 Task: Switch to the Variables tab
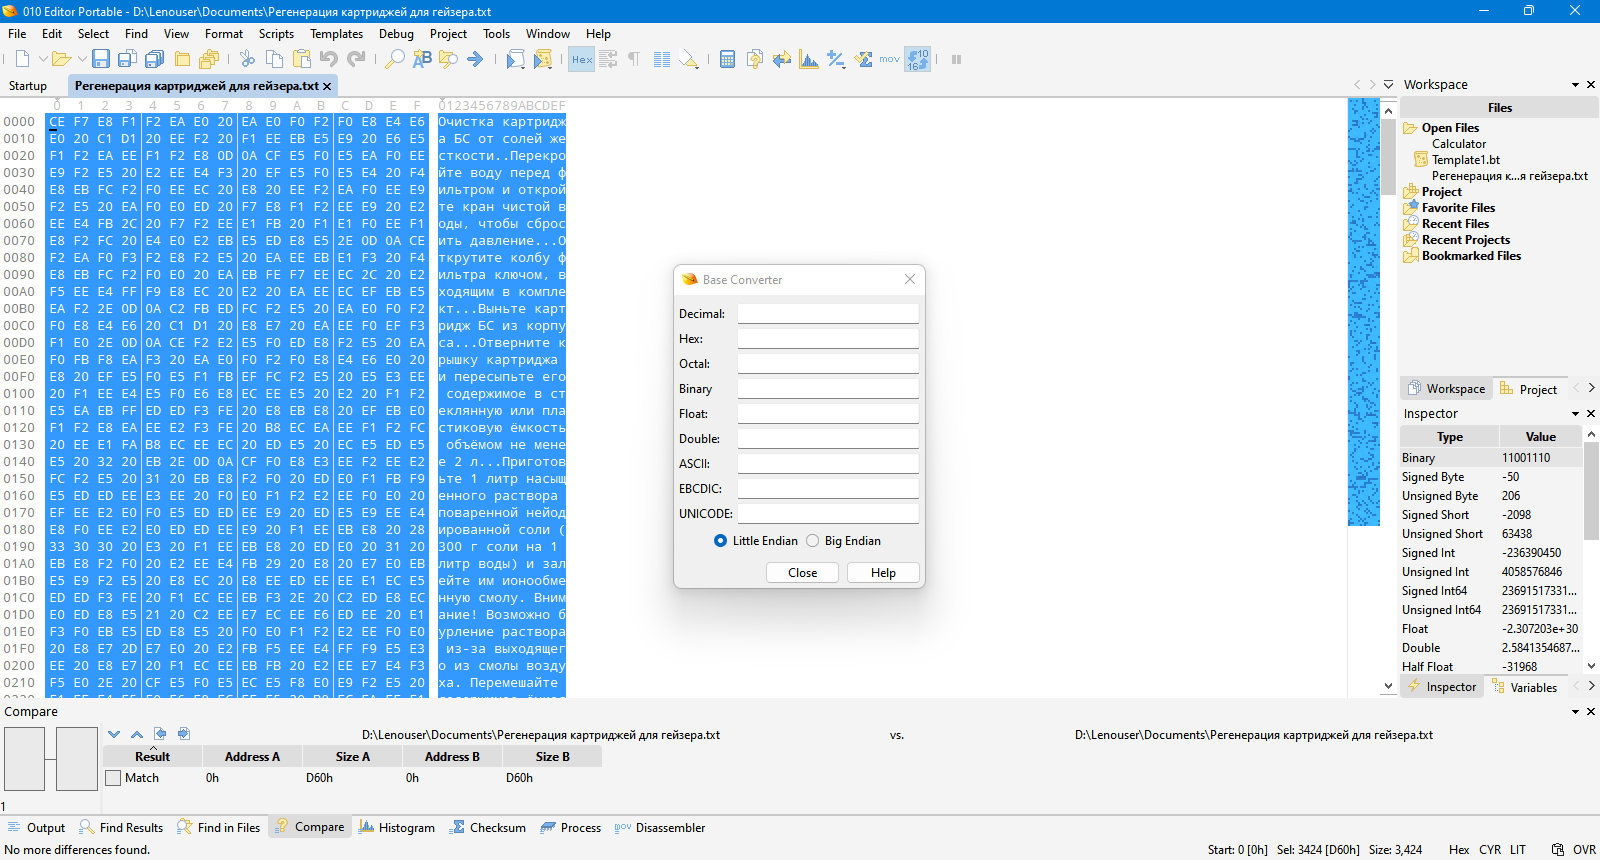click(x=1526, y=687)
